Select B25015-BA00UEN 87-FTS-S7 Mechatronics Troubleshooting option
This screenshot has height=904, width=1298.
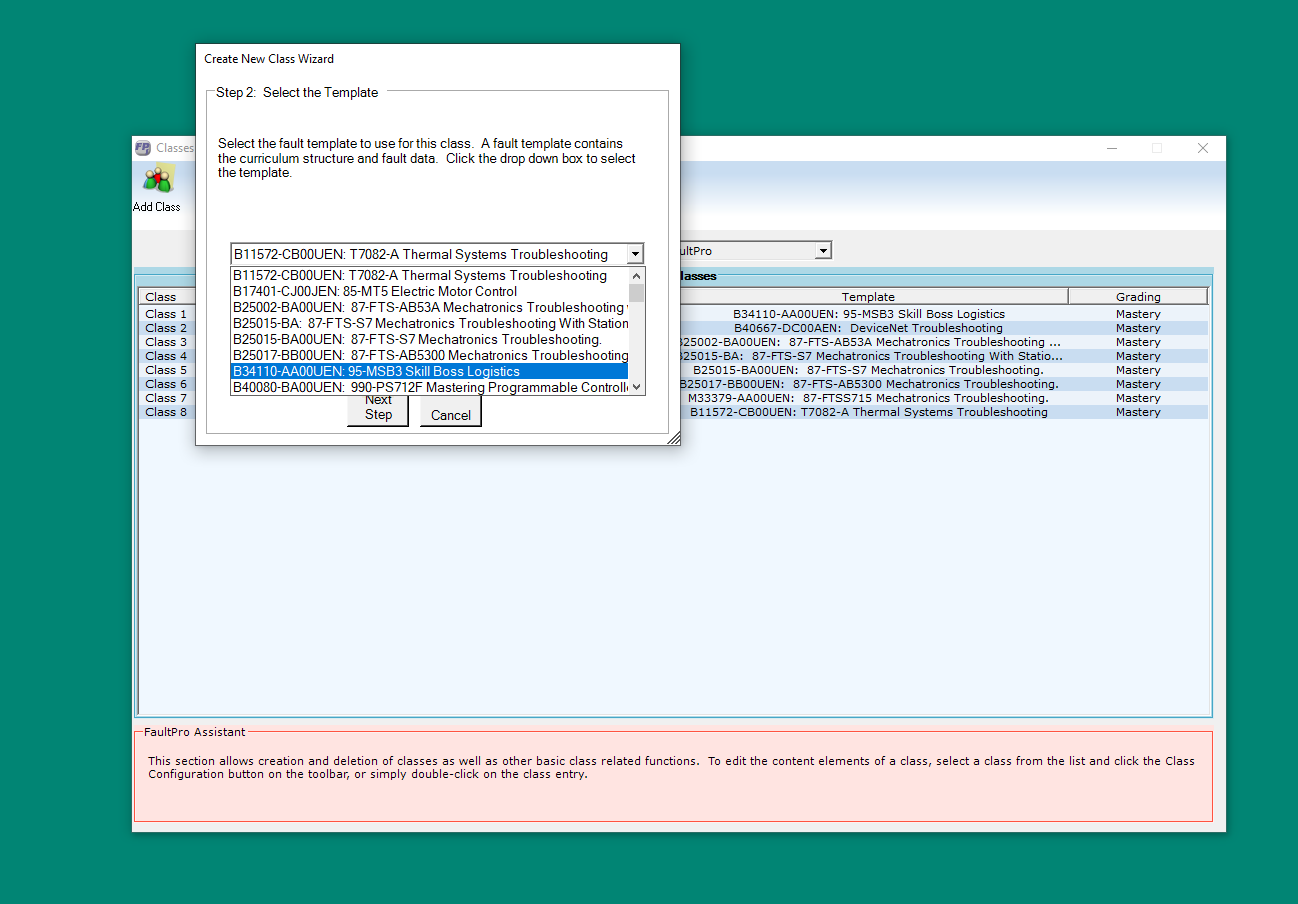point(429,339)
